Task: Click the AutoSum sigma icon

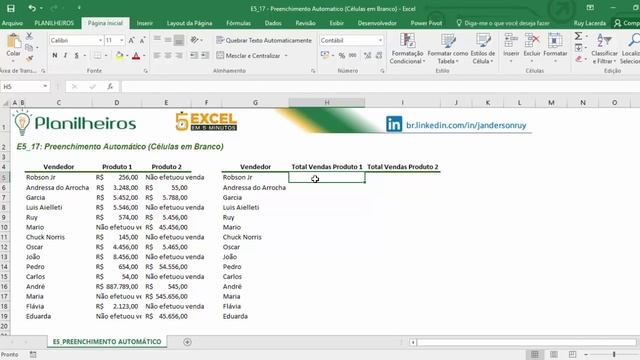Action: [x=578, y=37]
